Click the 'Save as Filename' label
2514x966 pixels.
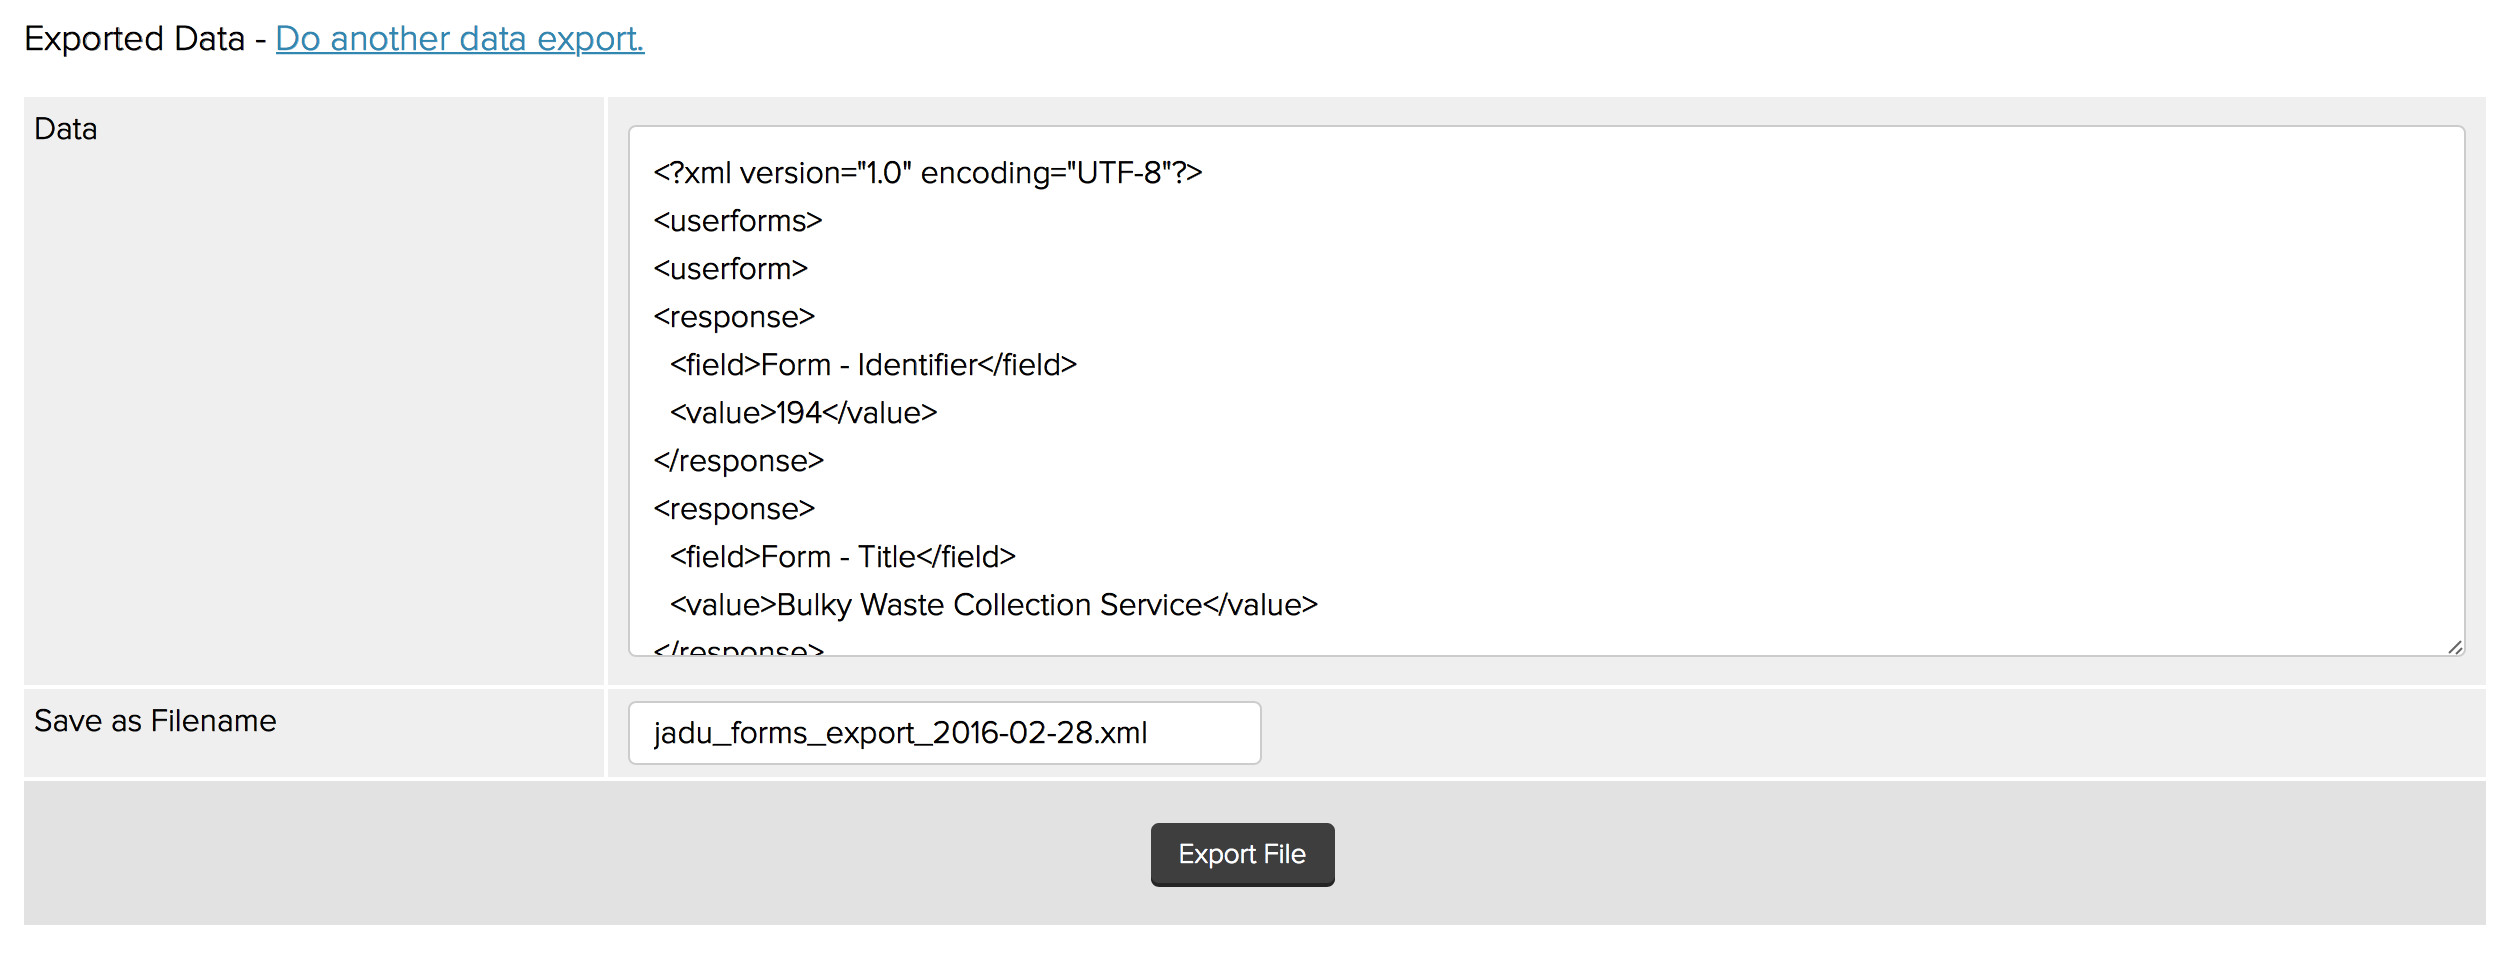pos(155,721)
